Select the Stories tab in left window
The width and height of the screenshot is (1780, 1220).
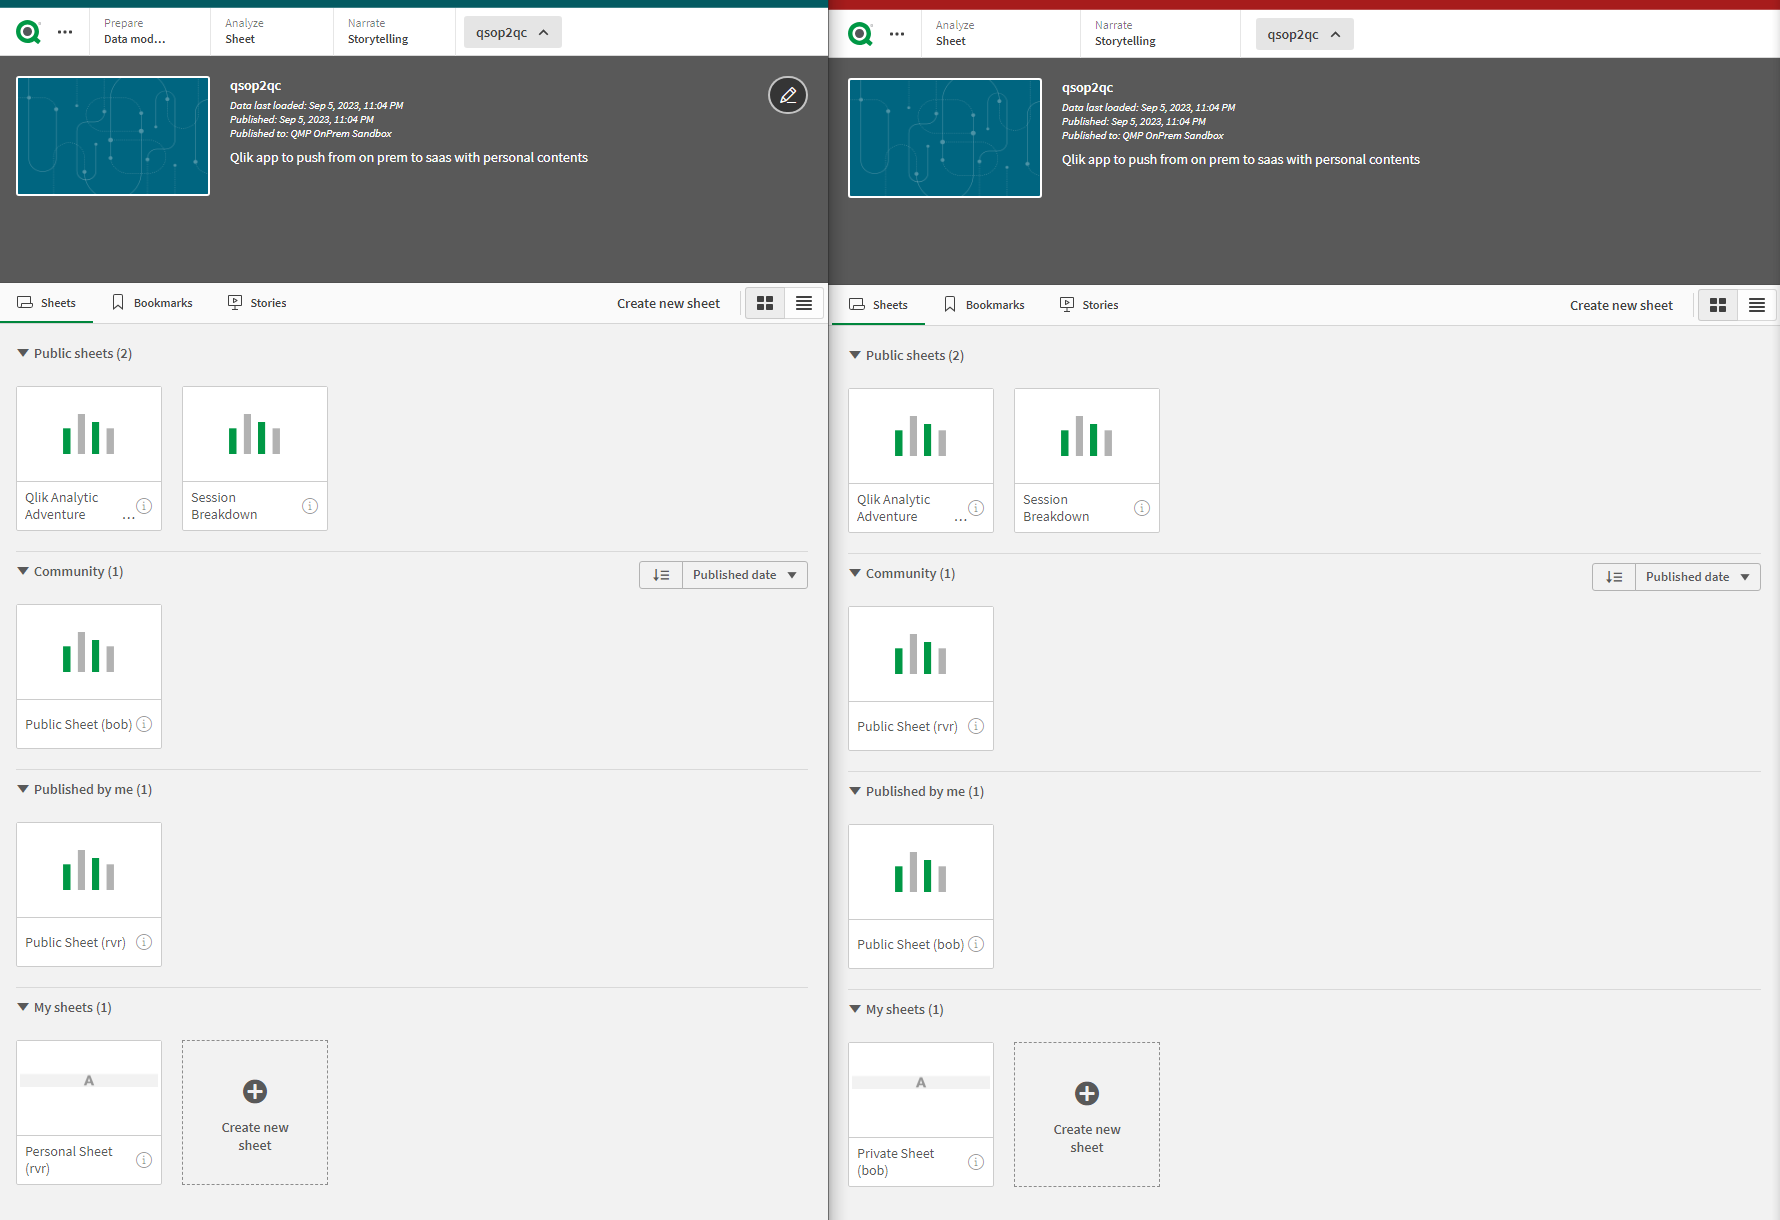point(257,303)
